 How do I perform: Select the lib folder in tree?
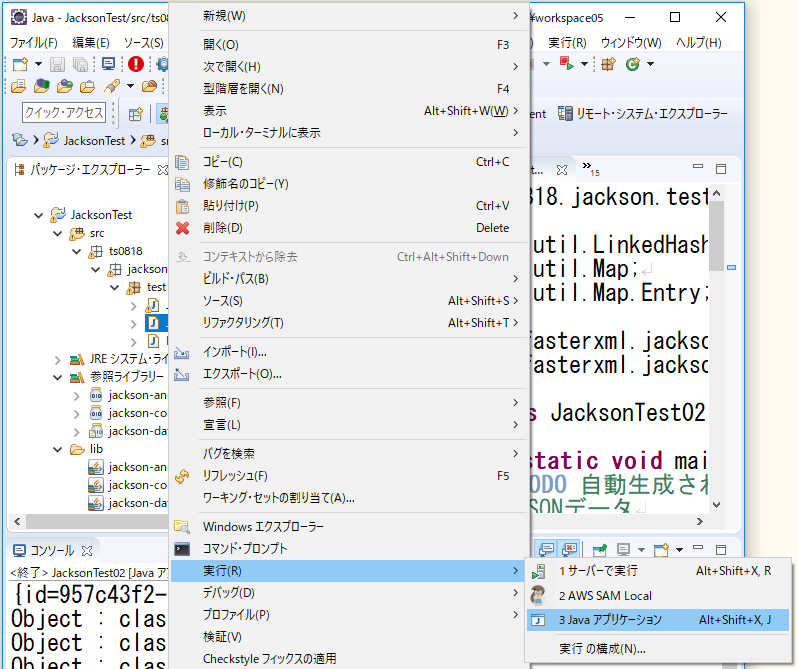96,449
